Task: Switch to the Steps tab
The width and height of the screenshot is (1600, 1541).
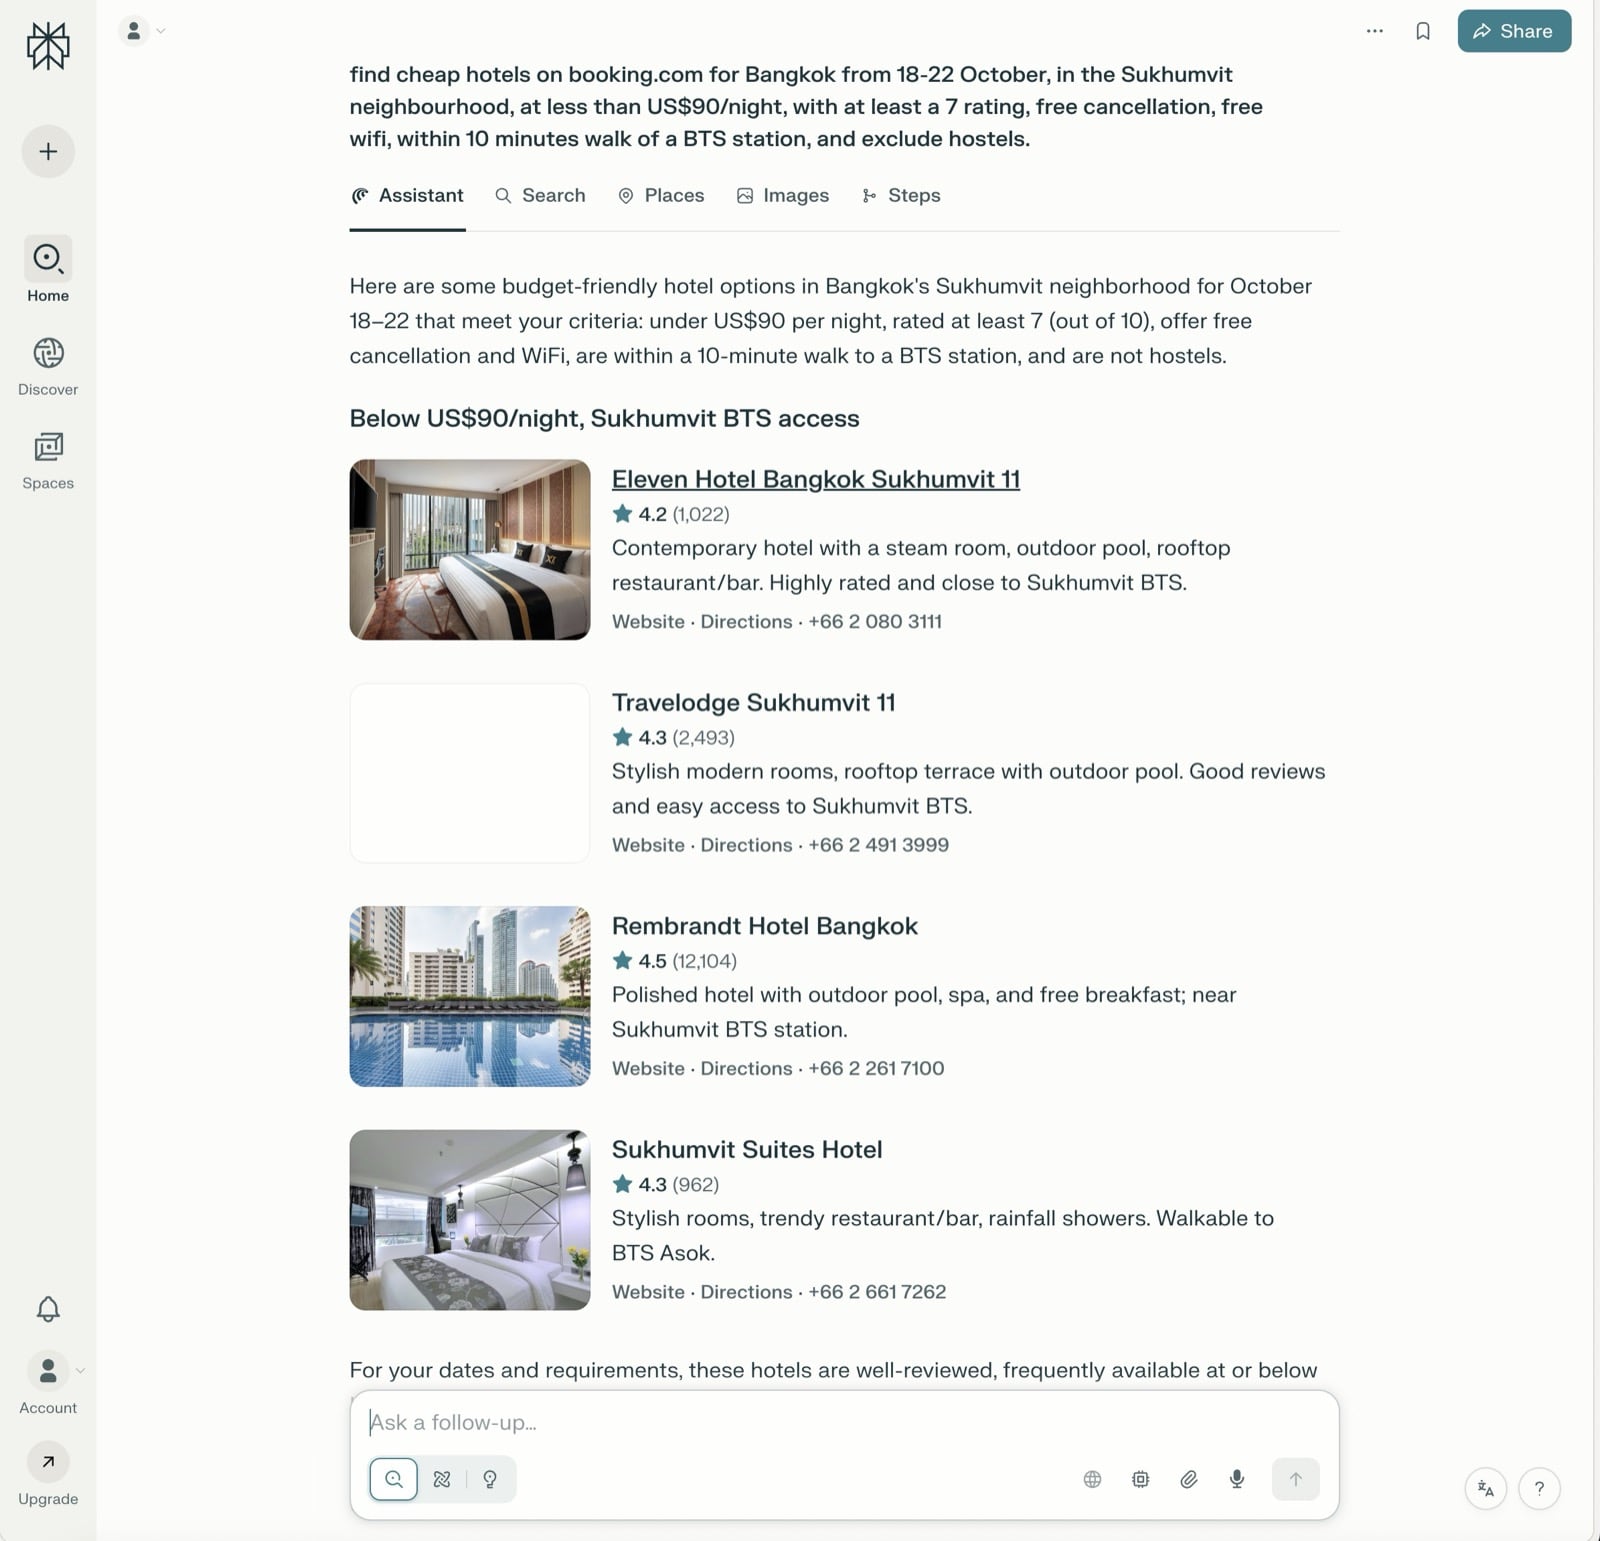Action: (901, 196)
